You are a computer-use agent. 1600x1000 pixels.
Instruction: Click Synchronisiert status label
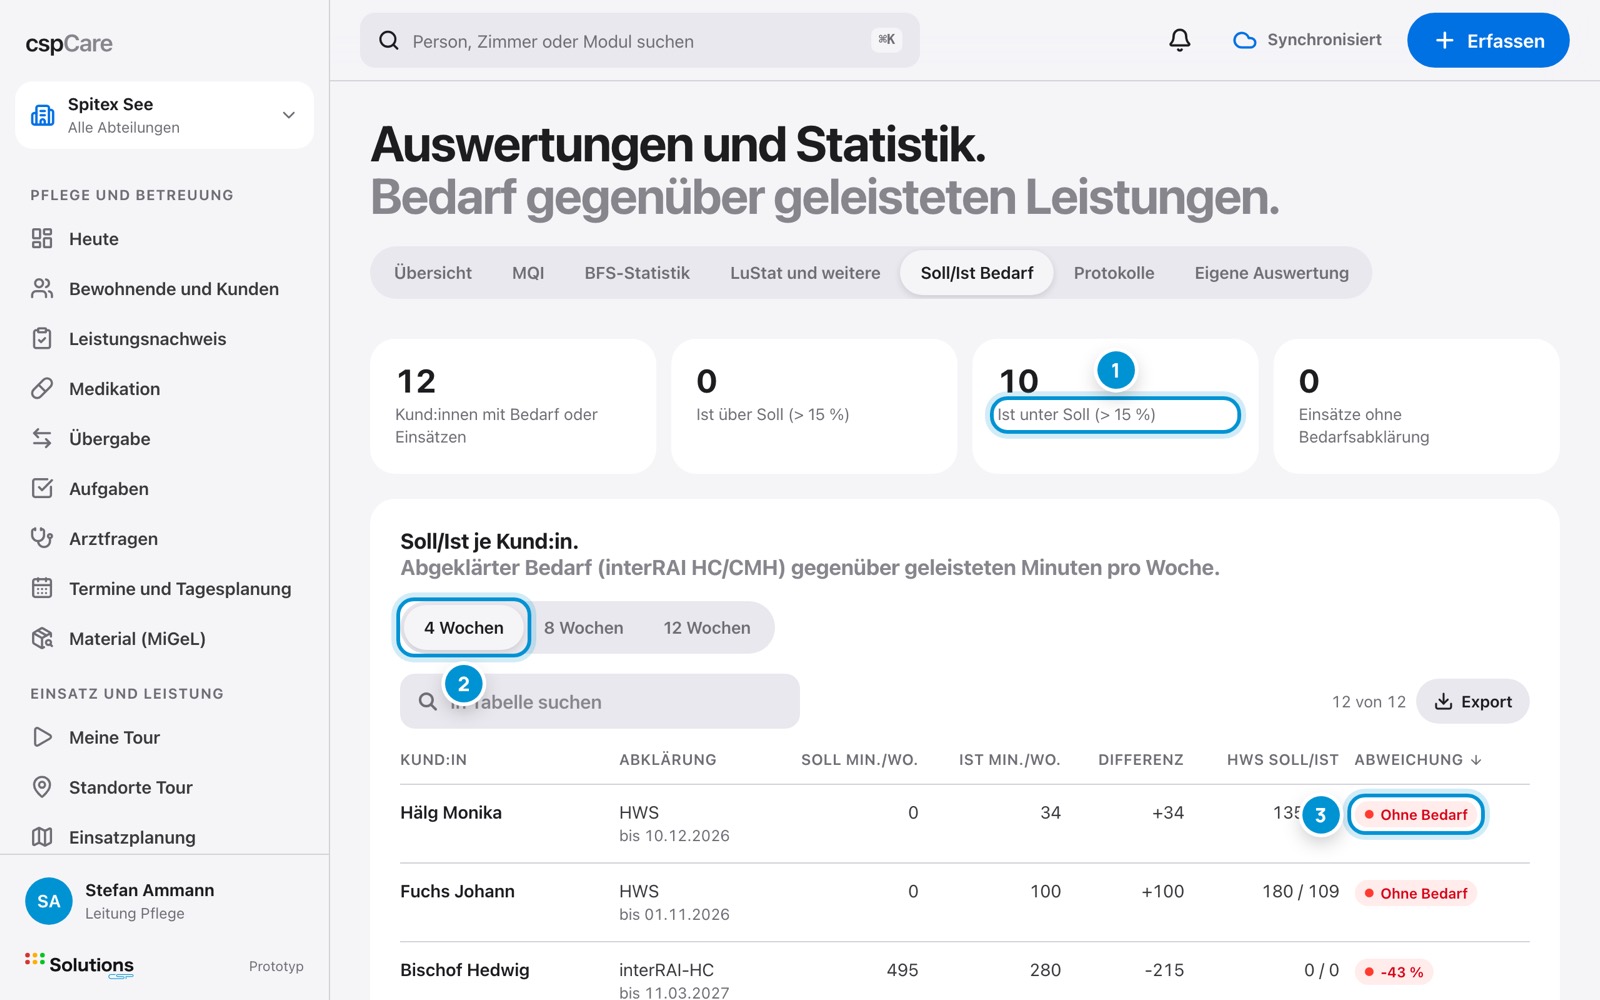click(x=1324, y=40)
